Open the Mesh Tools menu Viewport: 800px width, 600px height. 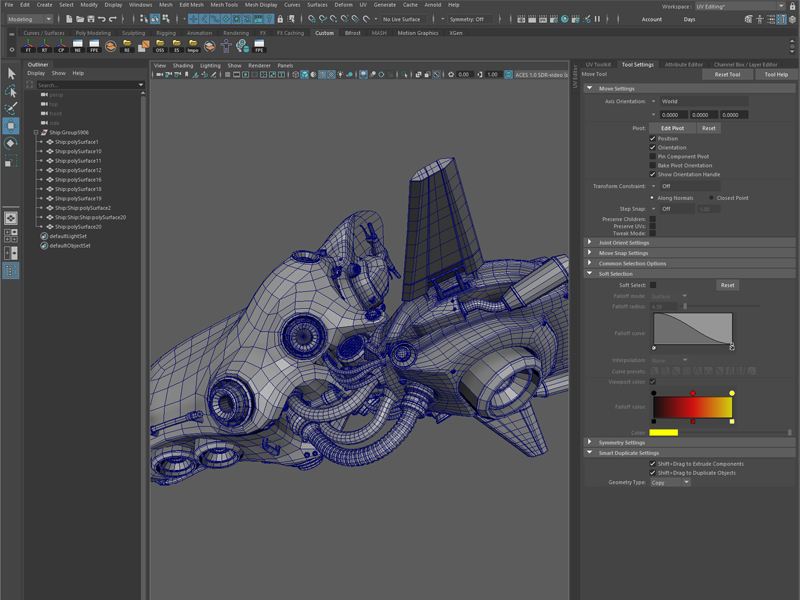click(224, 5)
